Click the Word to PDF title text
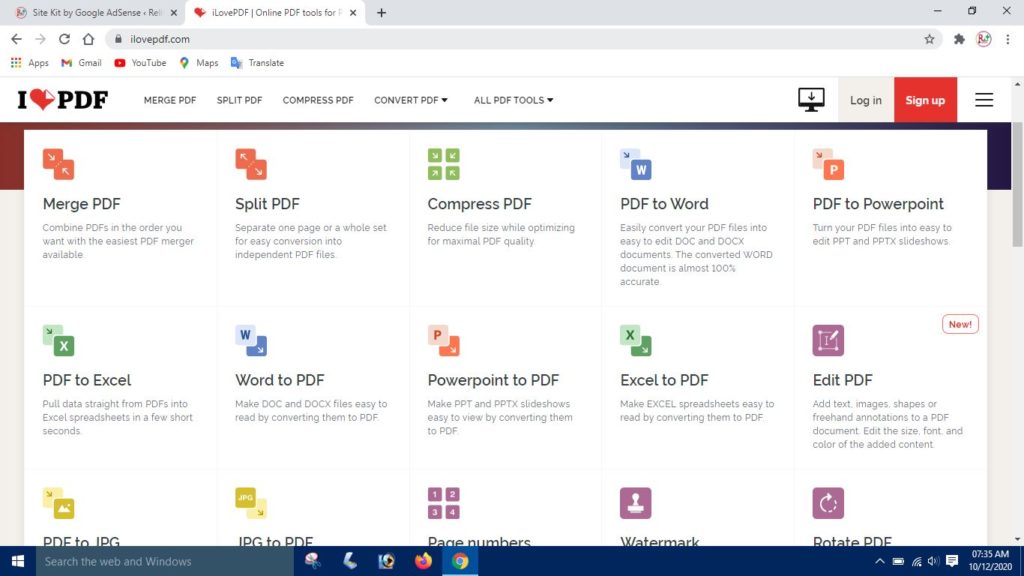 [280, 380]
